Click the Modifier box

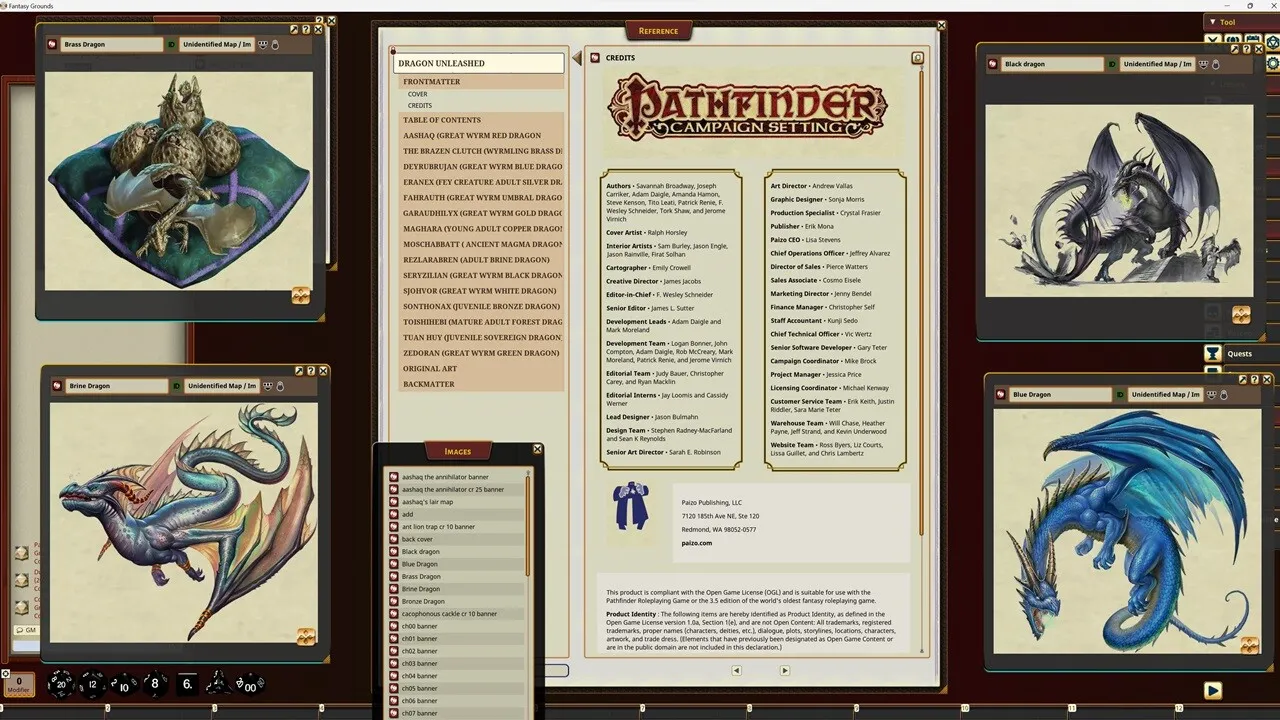click(19, 684)
